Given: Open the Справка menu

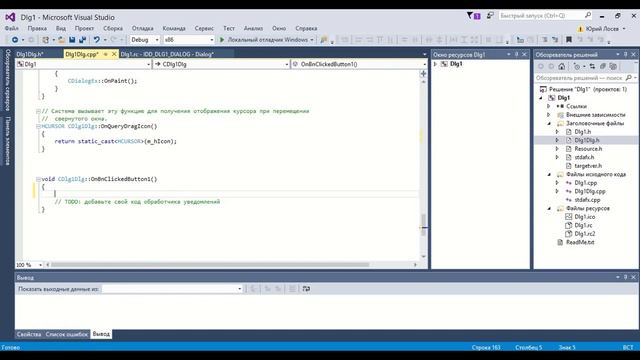Looking at the screenshot, I should click(x=306, y=28).
